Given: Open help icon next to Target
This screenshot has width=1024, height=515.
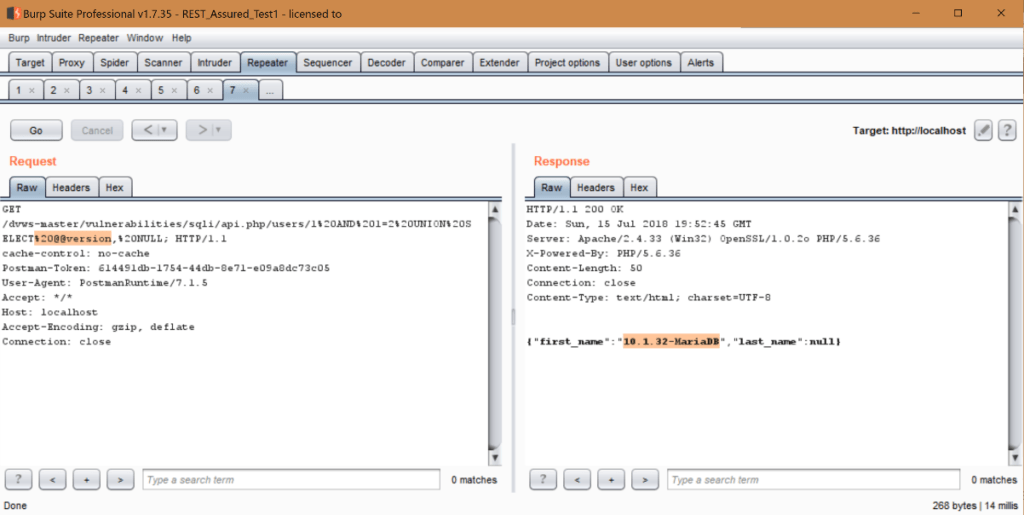Looking at the screenshot, I should pos(1007,130).
